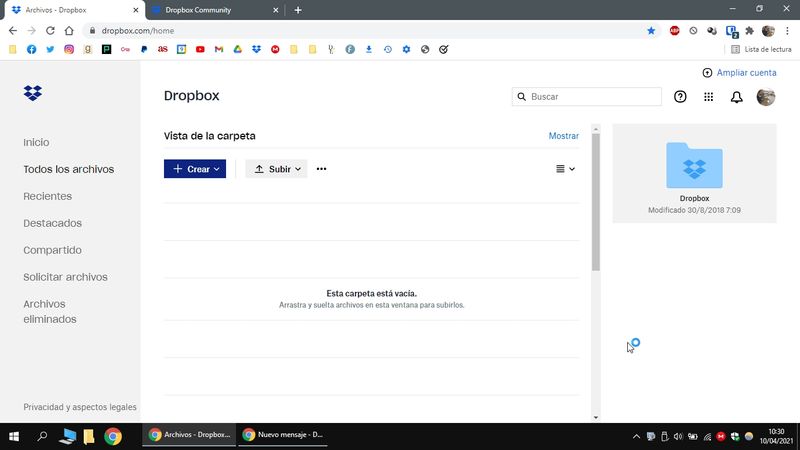Click the Buscar search field
This screenshot has width=800, height=450.
587,96
